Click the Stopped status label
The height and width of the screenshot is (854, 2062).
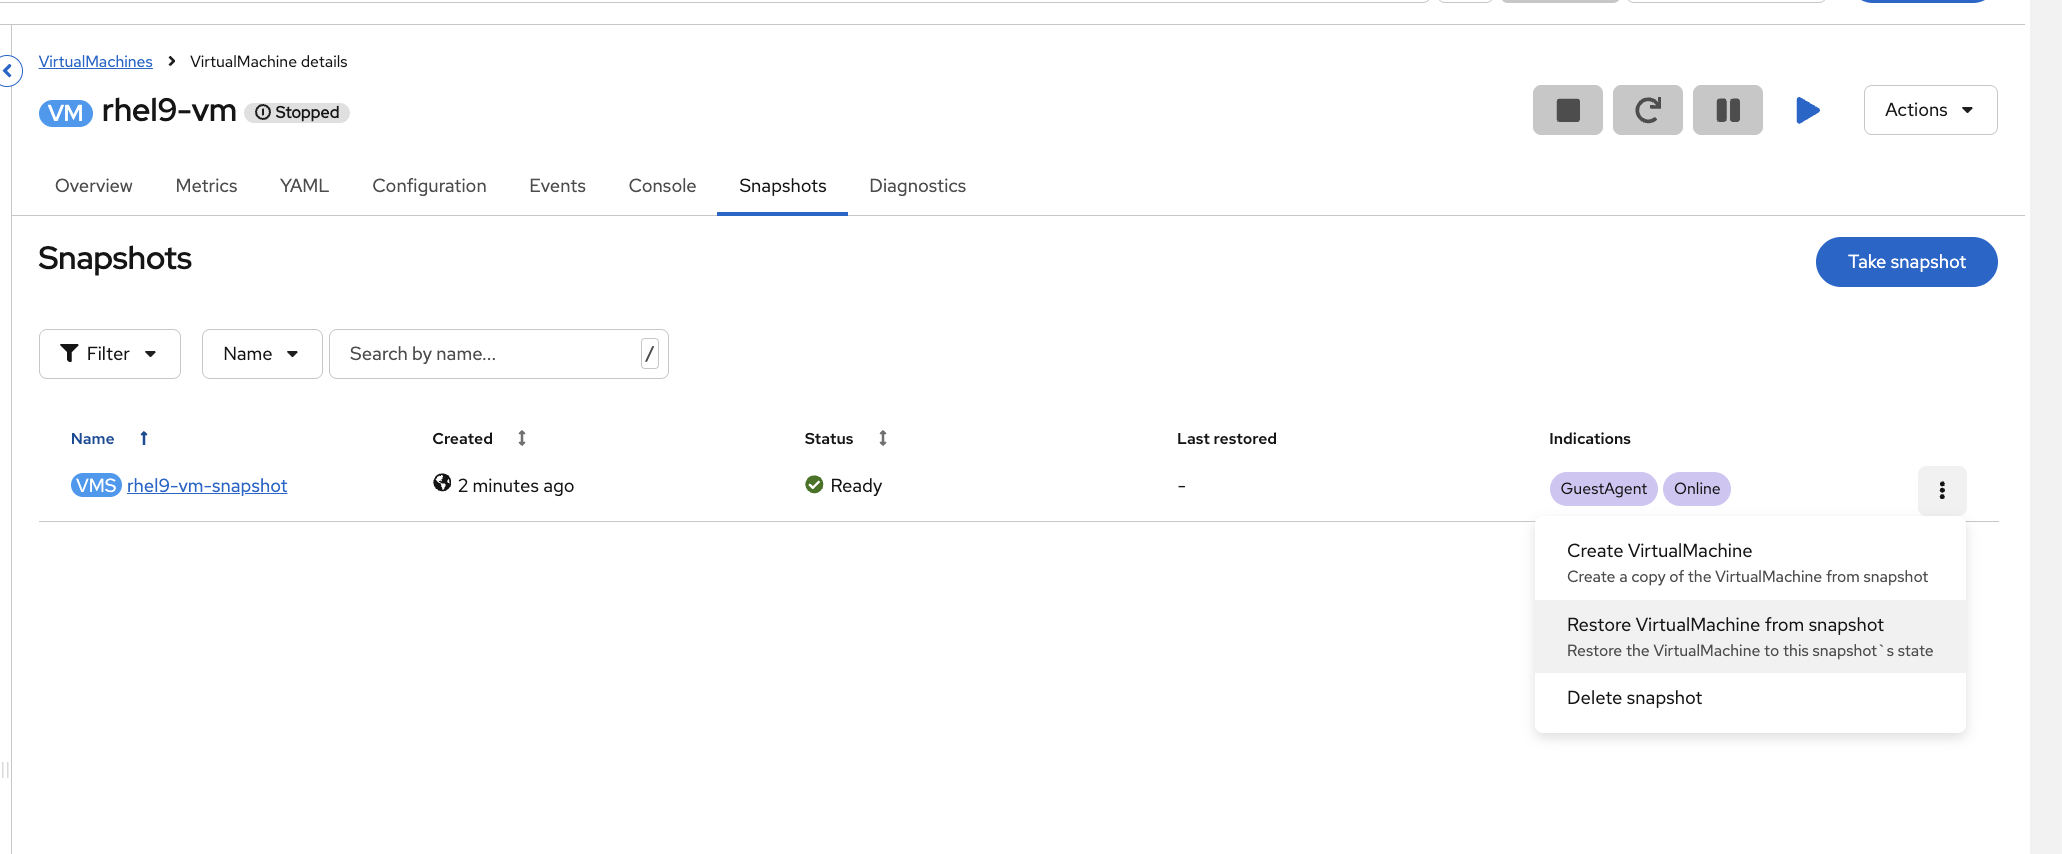(x=298, y=113)
